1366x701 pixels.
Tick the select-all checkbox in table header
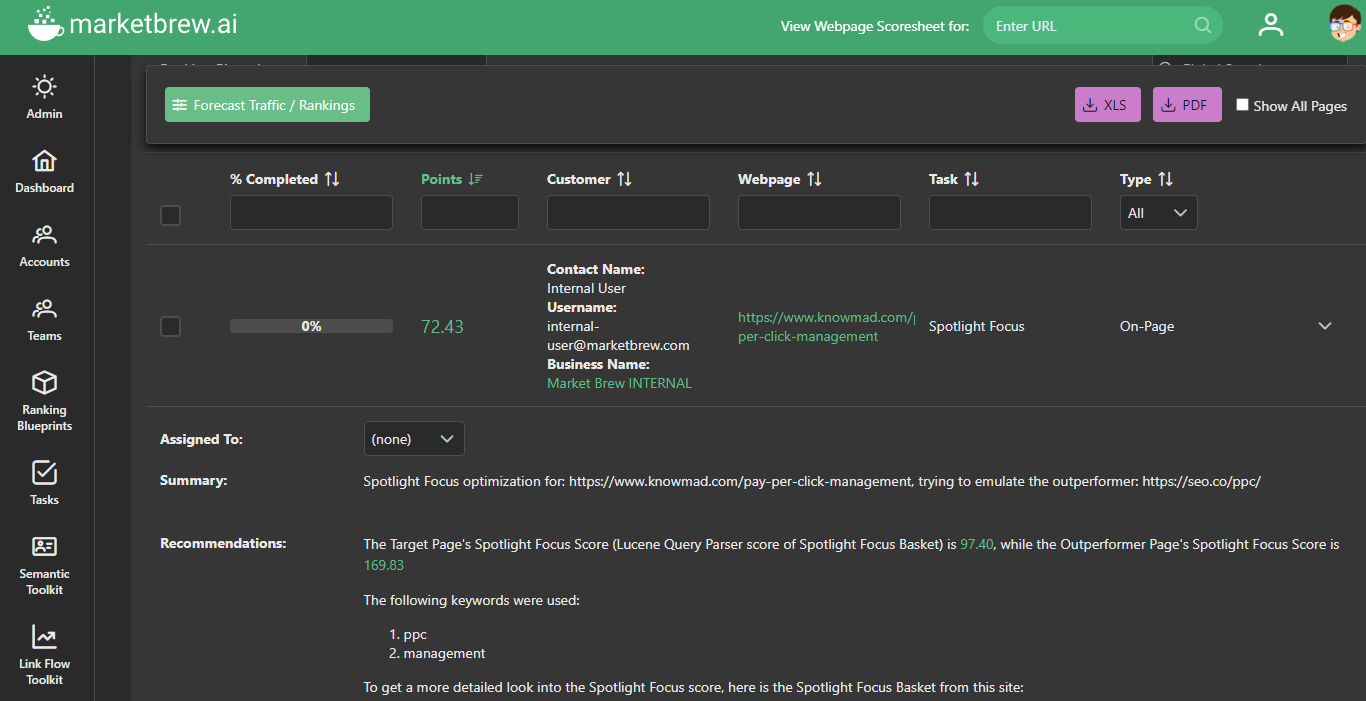pyautogui.click(x=171, y=215)
